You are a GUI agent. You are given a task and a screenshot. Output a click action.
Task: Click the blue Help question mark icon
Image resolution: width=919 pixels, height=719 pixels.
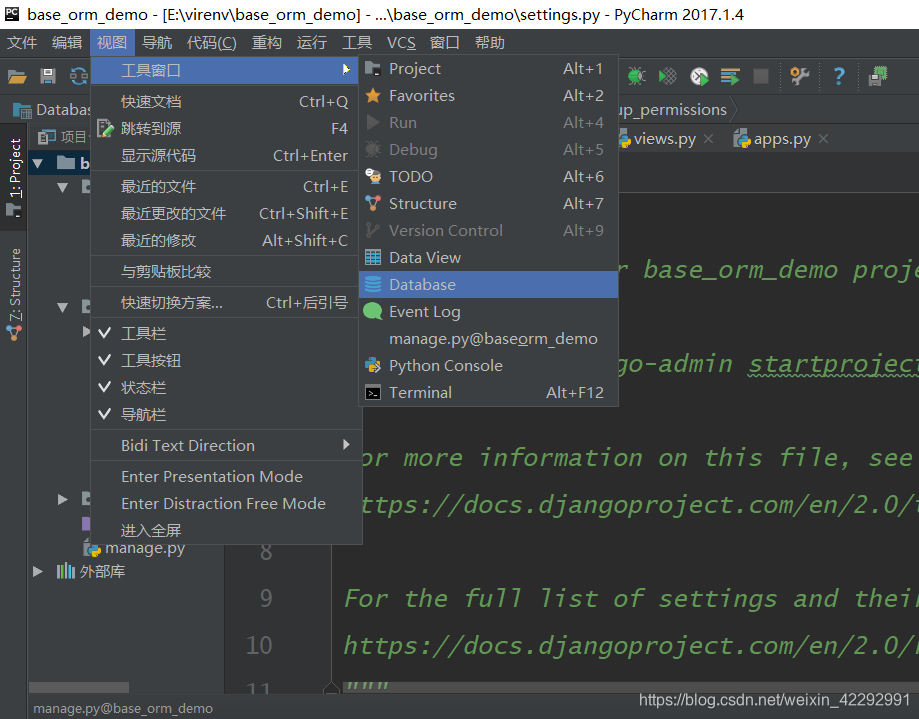[x=839, y=76]
